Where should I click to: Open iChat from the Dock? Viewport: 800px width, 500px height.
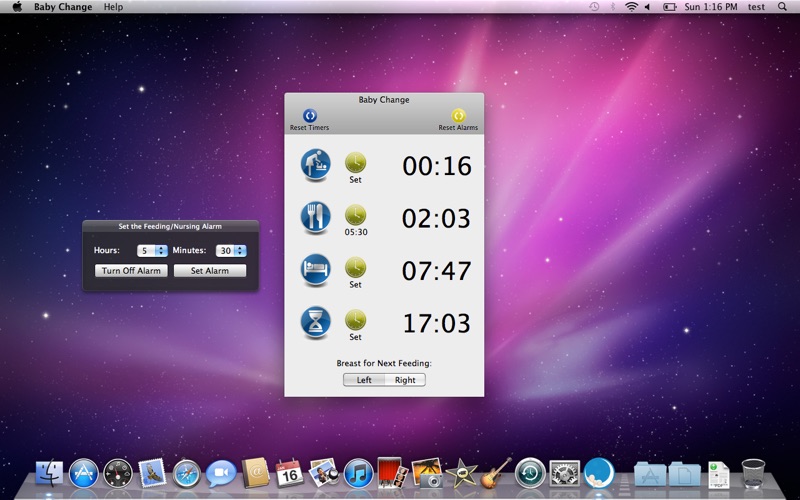[x=221, y=473]
